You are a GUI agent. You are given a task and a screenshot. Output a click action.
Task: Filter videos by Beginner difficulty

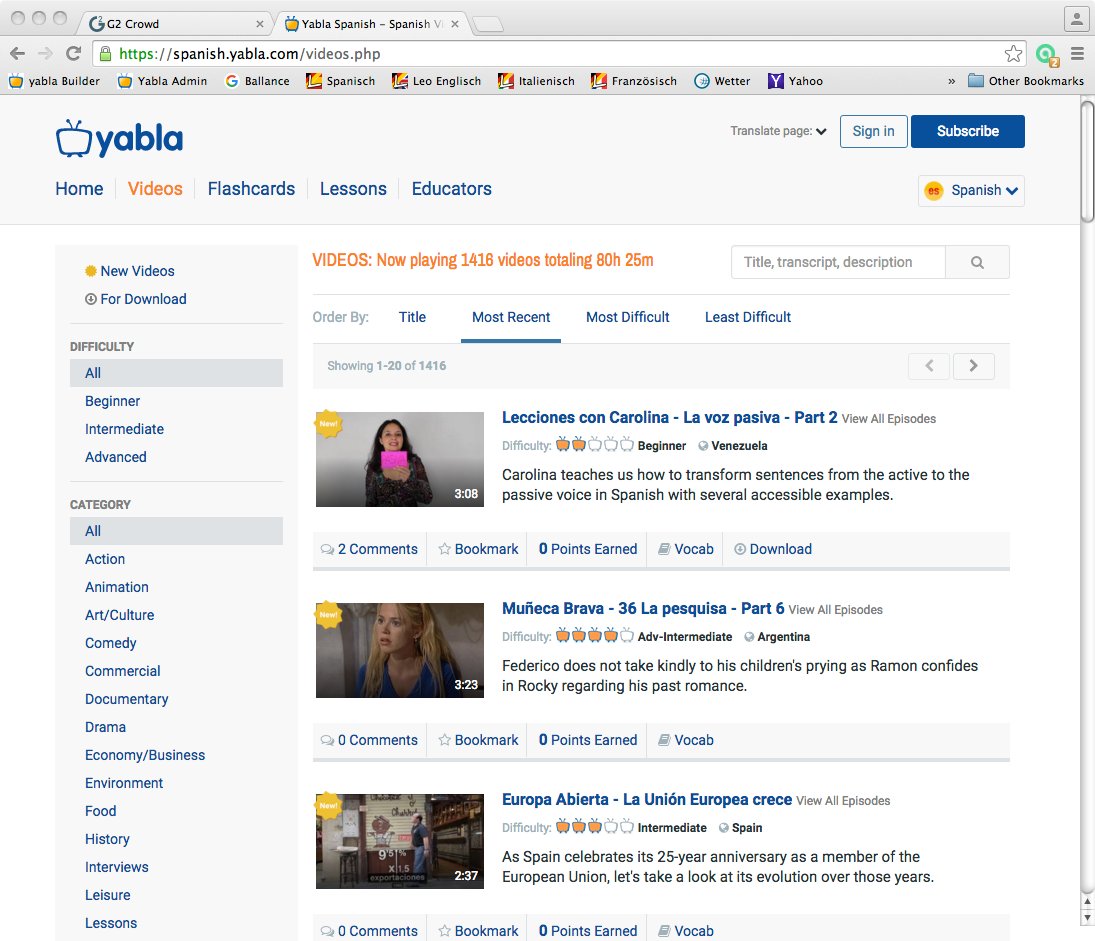112,401
